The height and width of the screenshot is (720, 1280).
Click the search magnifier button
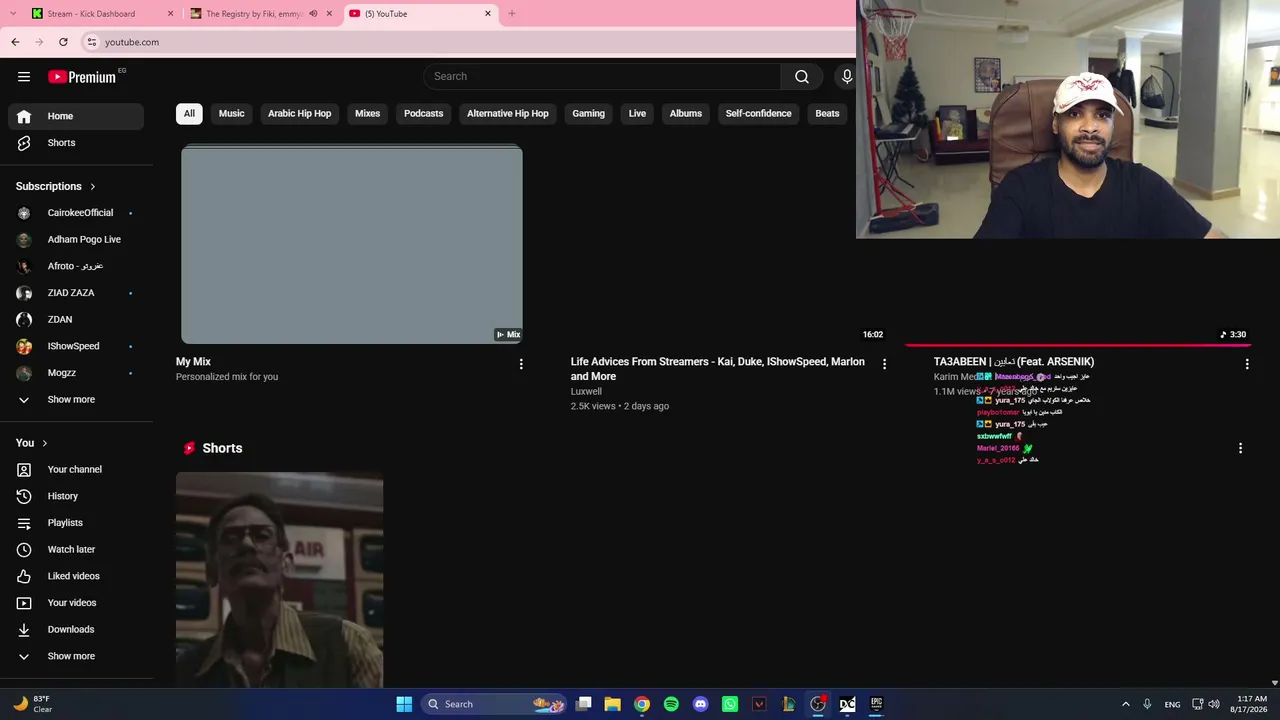click(802, 77)
